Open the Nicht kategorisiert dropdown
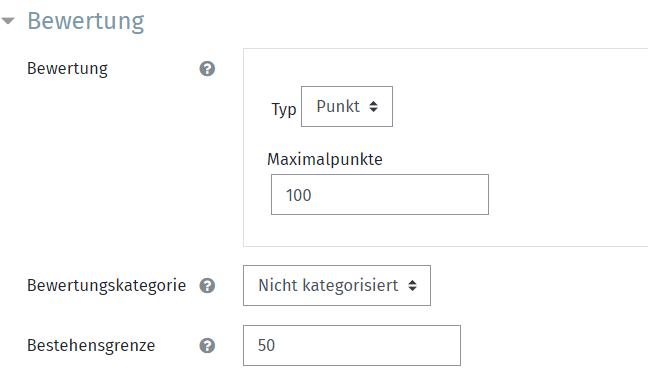Screen dimensions: 648x379 337,286
